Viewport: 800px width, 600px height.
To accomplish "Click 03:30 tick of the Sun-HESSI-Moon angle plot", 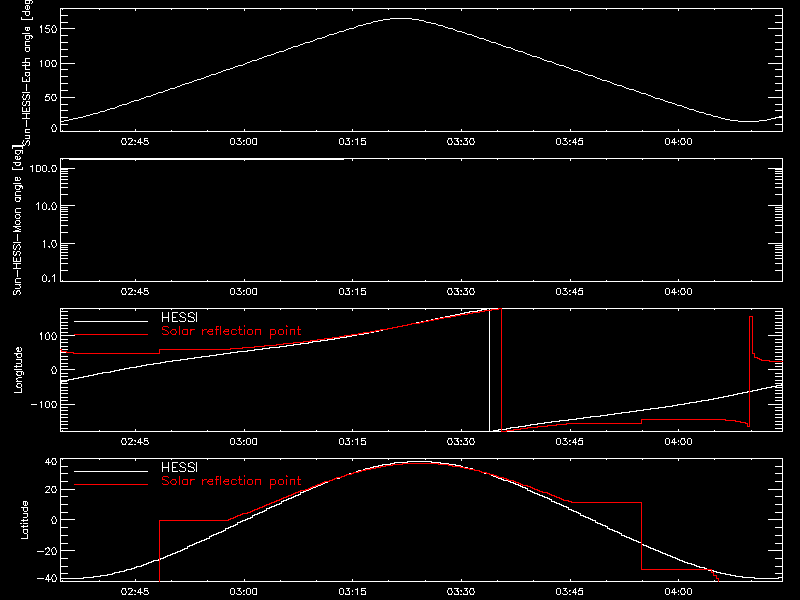I will (461, 292).
